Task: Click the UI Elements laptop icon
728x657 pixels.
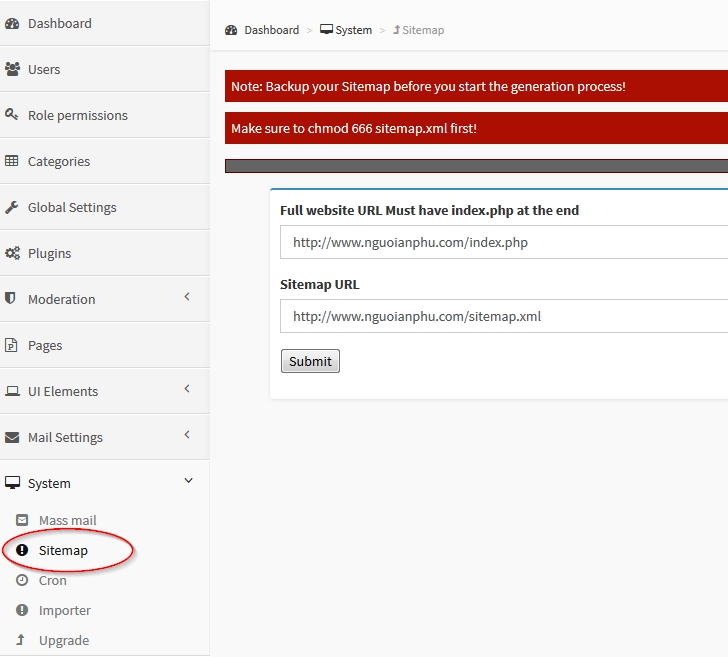Action: [12, 391]
